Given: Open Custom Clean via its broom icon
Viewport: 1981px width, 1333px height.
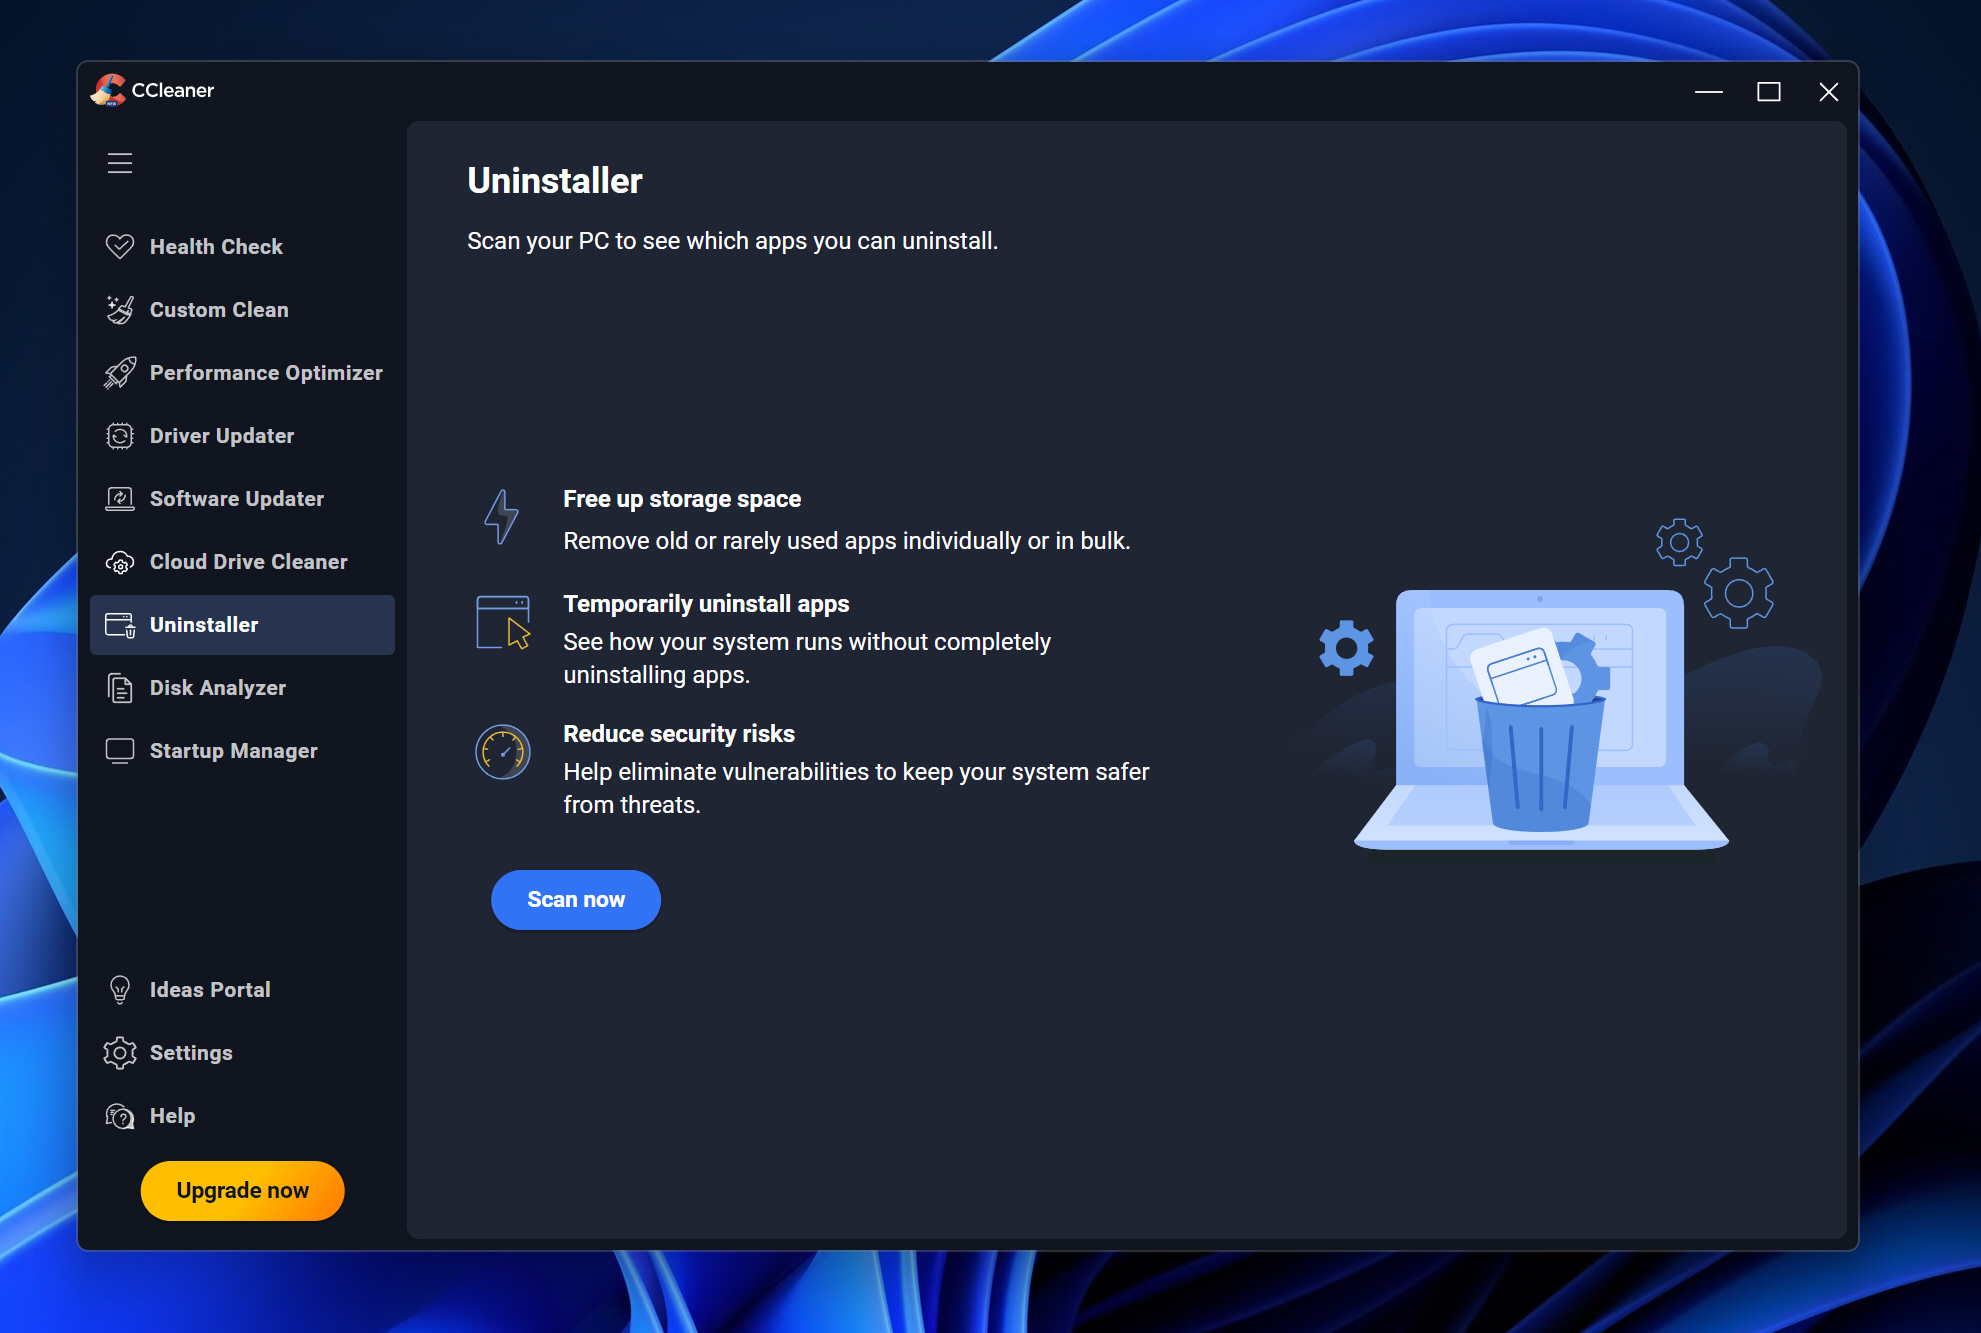Looking at the screenshot, I should (120, 309).
